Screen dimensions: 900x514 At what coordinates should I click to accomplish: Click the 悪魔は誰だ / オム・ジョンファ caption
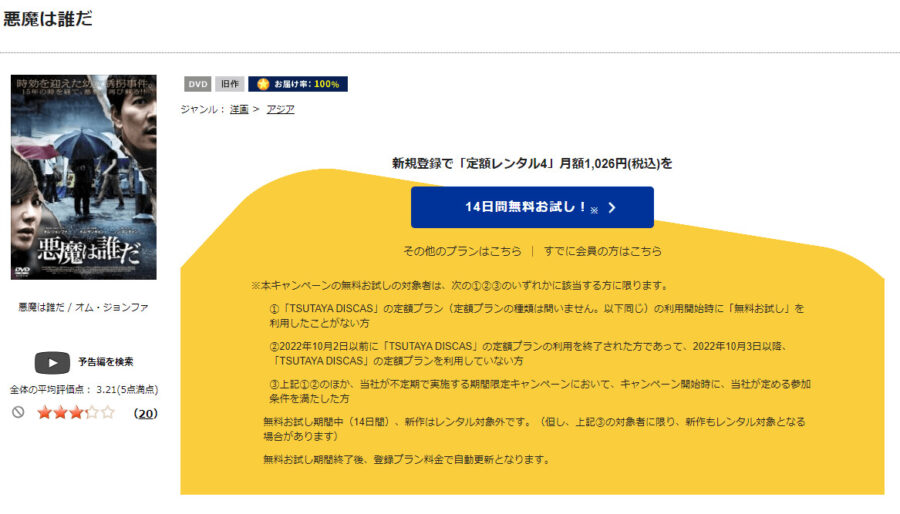coord(83,307)
